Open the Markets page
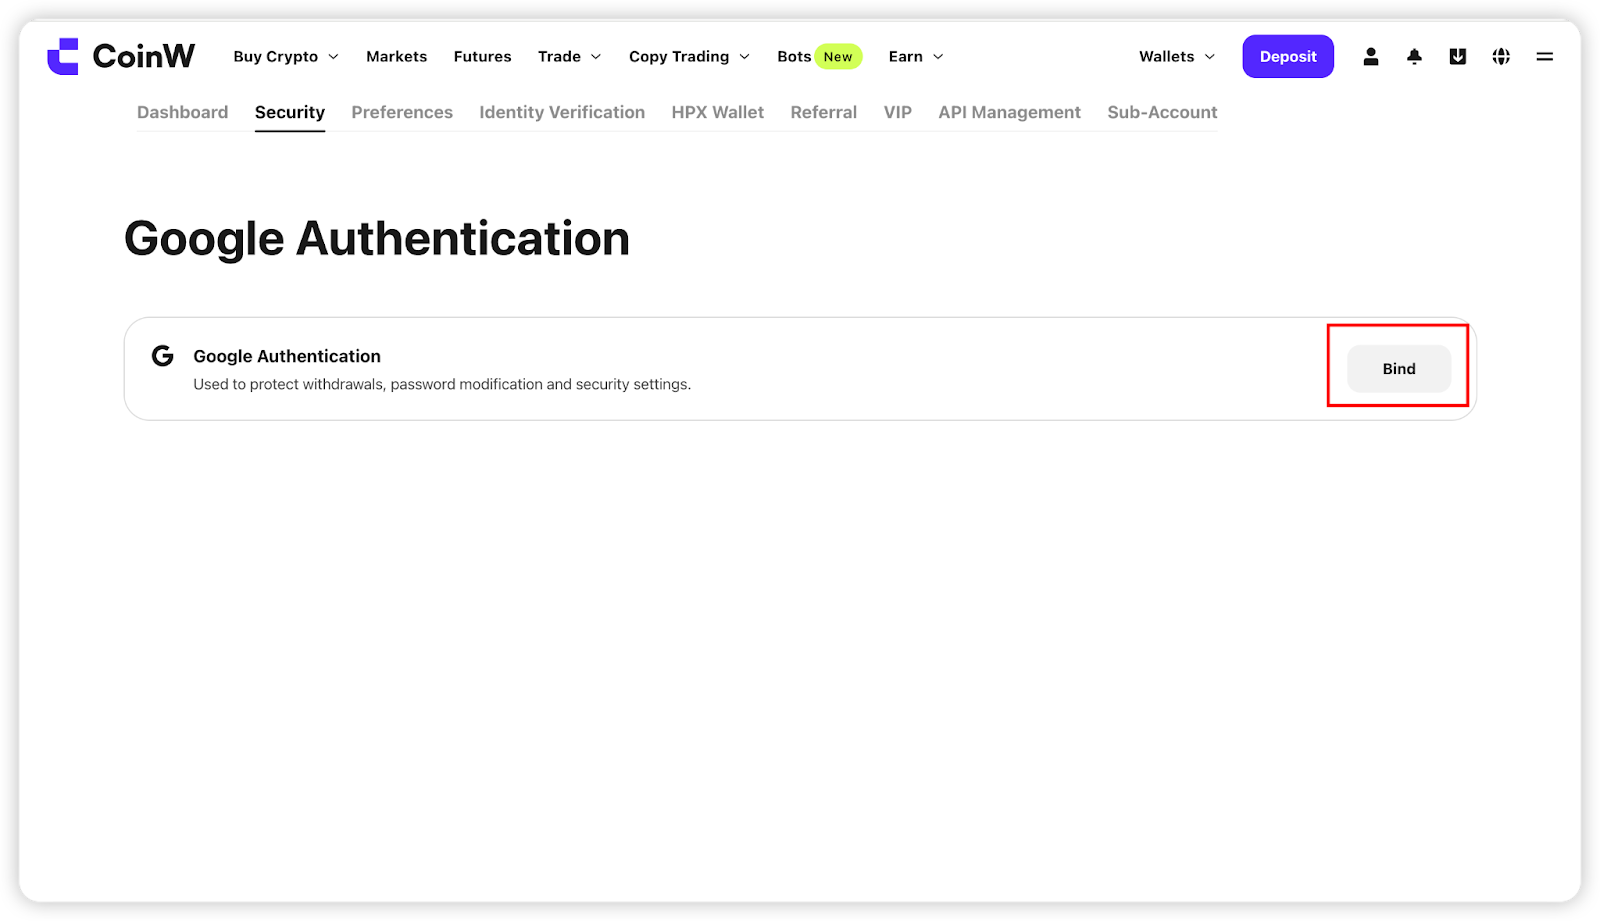This screenshot has width=1600, height=921. click(396, 57)
